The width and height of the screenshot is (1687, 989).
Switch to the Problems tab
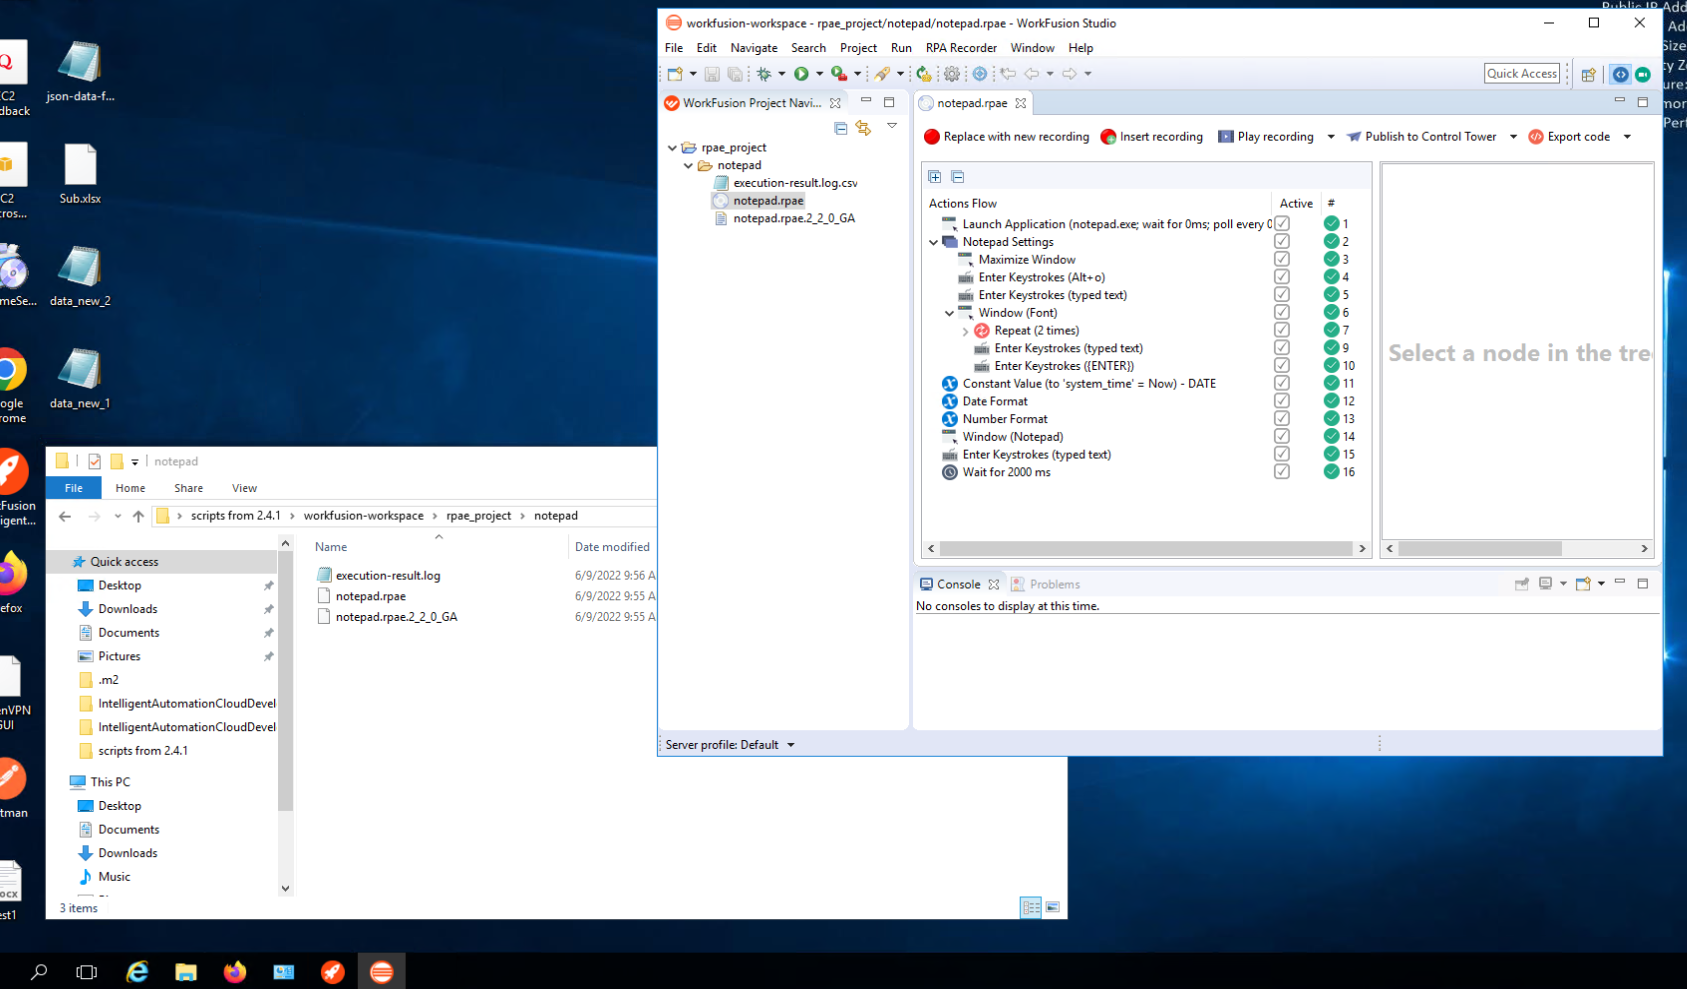tap(1046, 584)
